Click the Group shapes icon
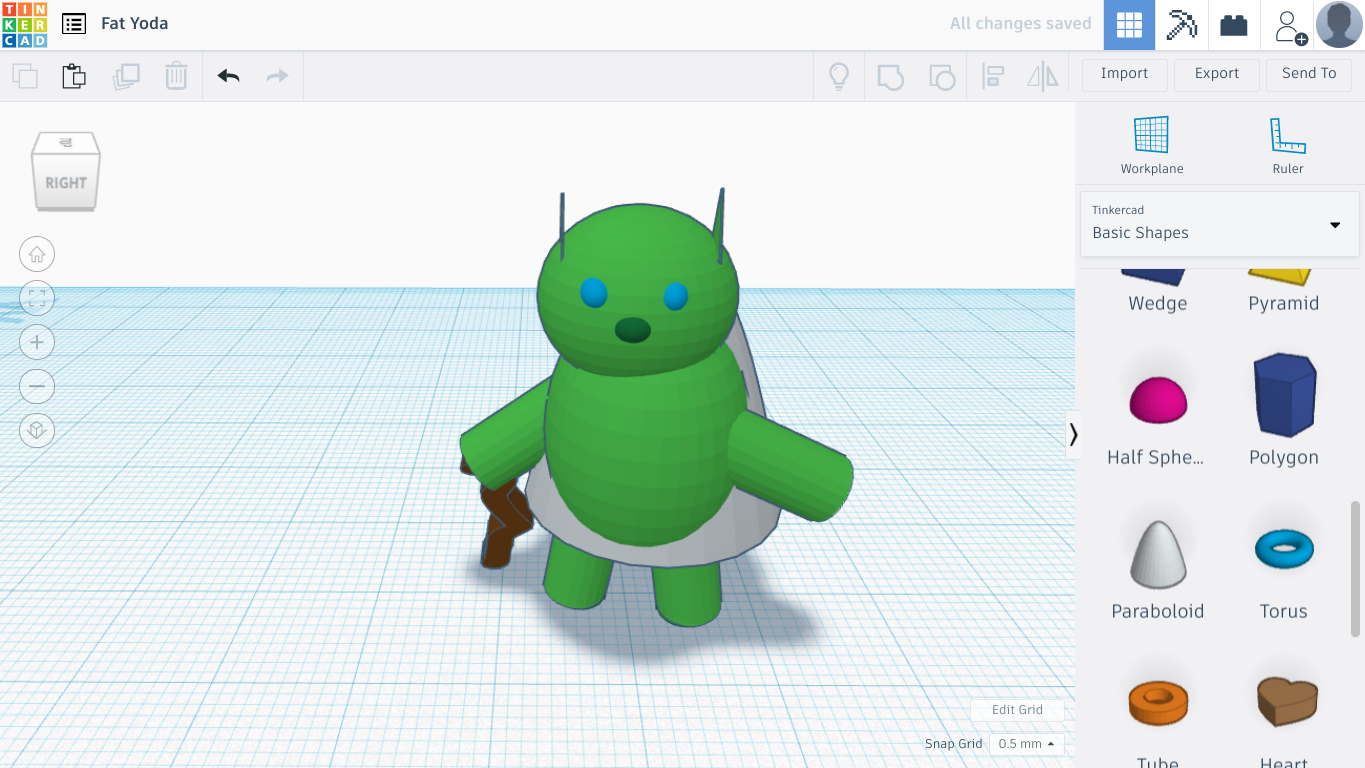The image size is (1365, 768). [x=890, y=76]
